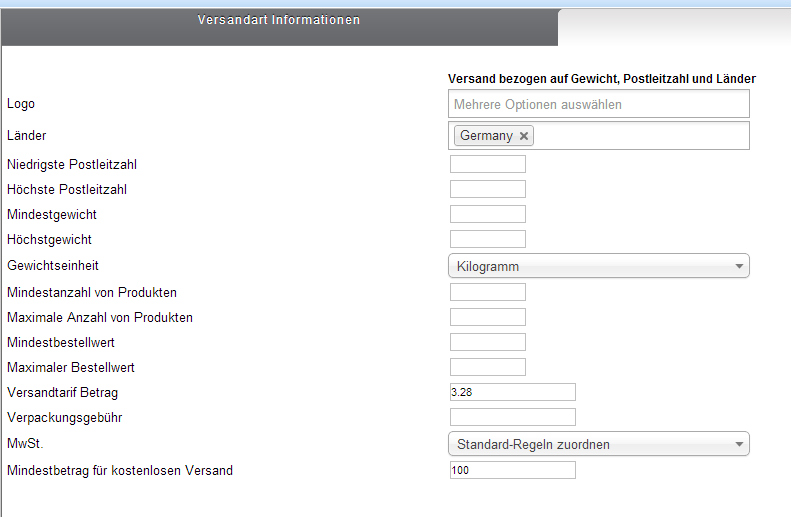791x517 pixels.
Task: Click the Maximaler Bestellwert text box
Action: pyautogui.click(x=487, y=367)
